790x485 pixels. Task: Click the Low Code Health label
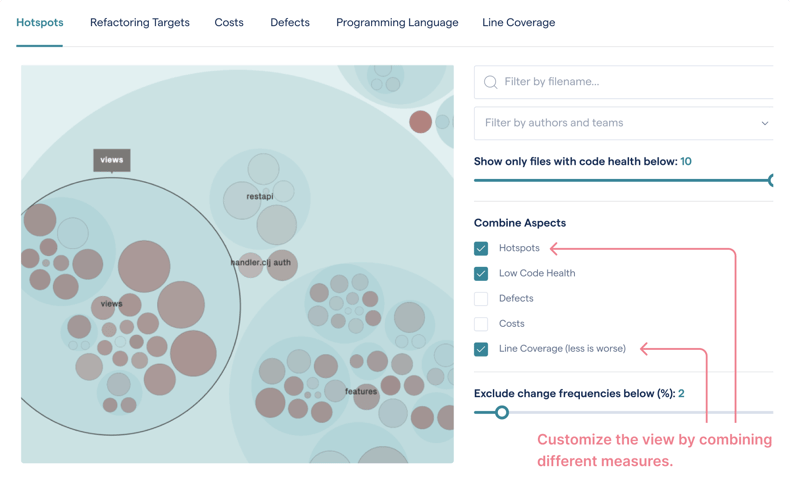(x=537, y=273)
